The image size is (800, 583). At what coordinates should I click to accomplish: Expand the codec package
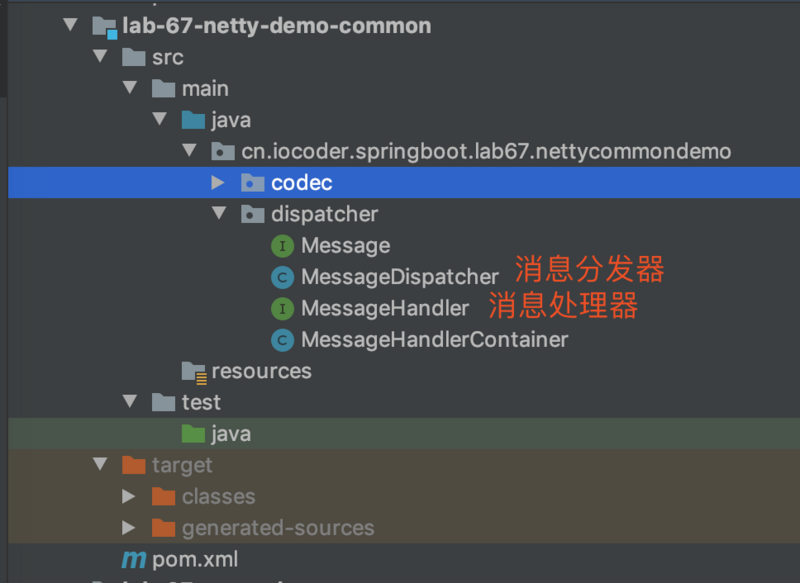(x=217, y=182)
